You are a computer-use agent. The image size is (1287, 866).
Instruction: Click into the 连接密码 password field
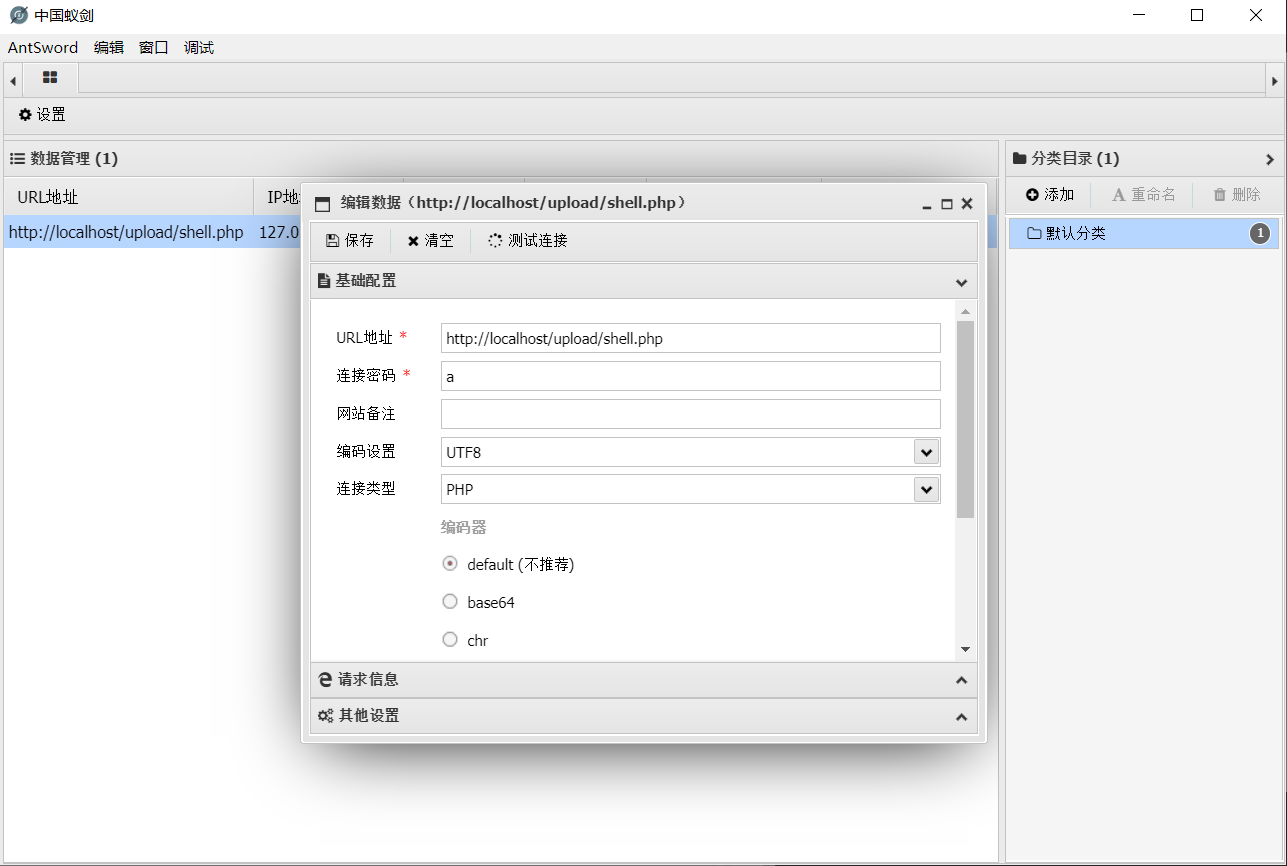pyautogui.click(x=690, y=376)
